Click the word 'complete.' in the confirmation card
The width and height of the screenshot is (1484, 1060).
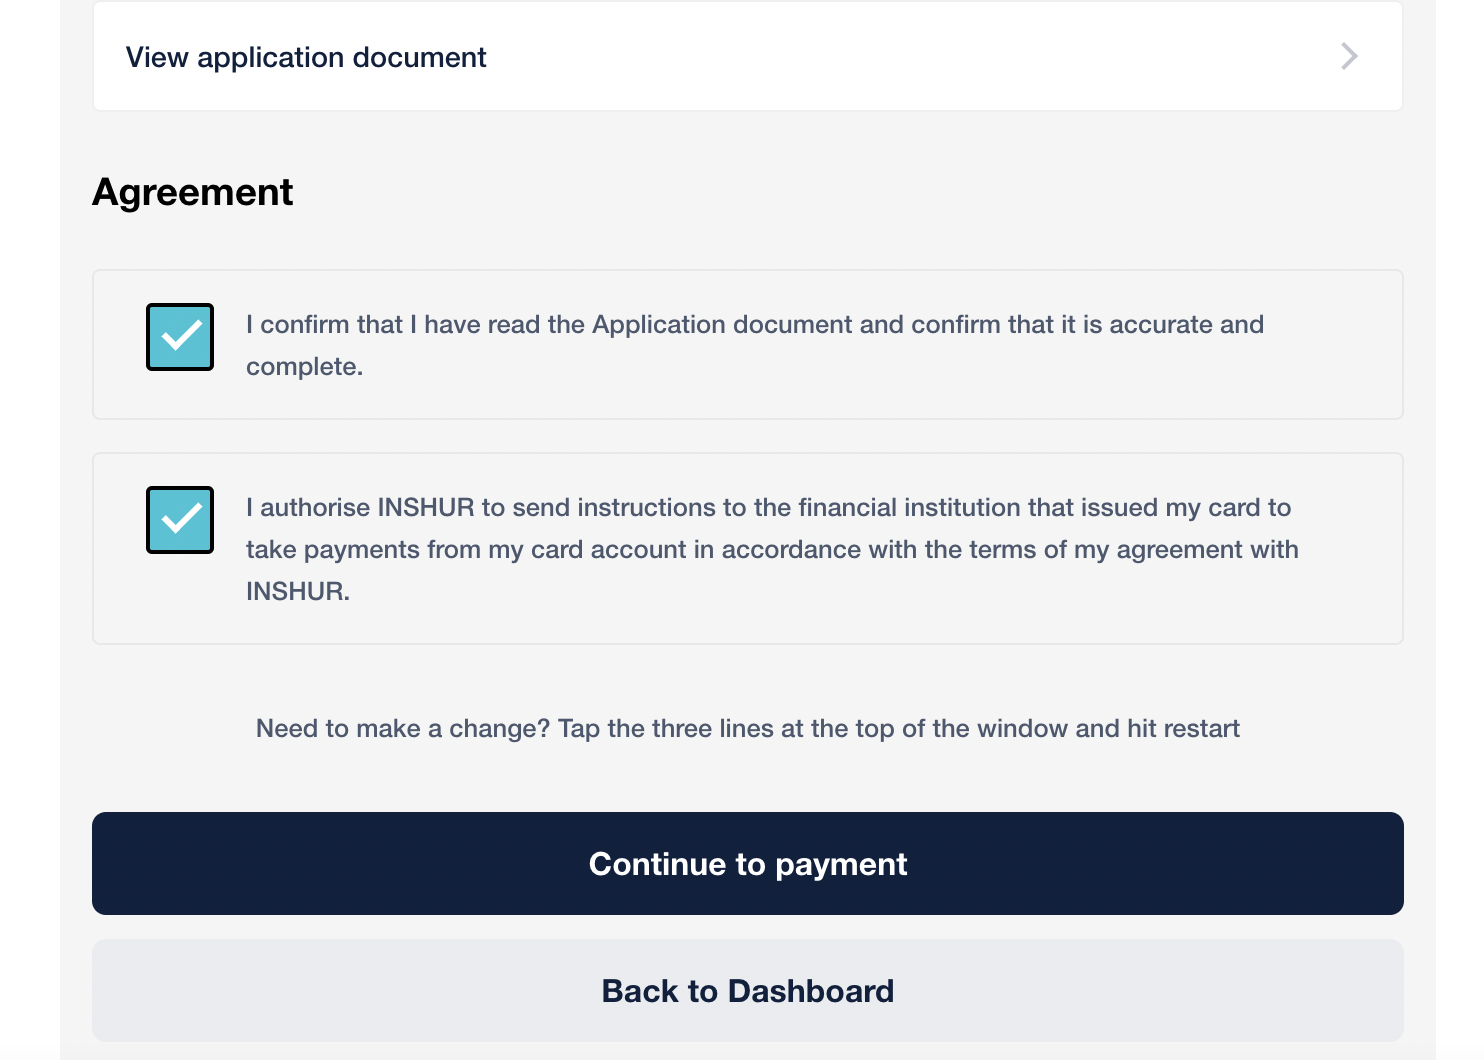(x=304, y=367)
